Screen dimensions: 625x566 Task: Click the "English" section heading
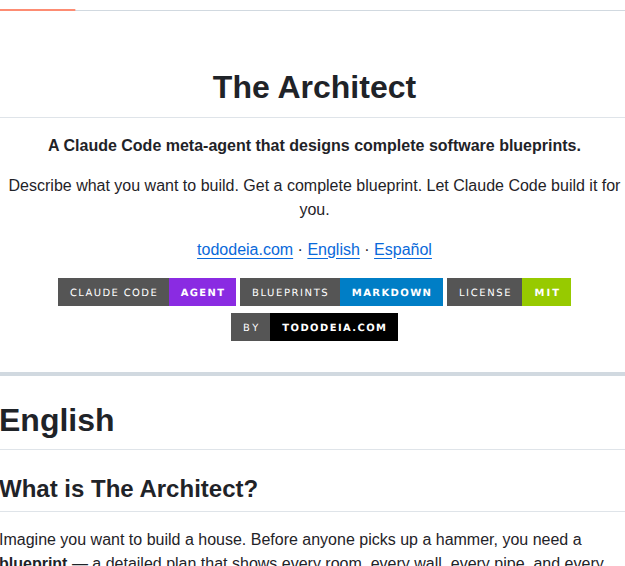57,420
